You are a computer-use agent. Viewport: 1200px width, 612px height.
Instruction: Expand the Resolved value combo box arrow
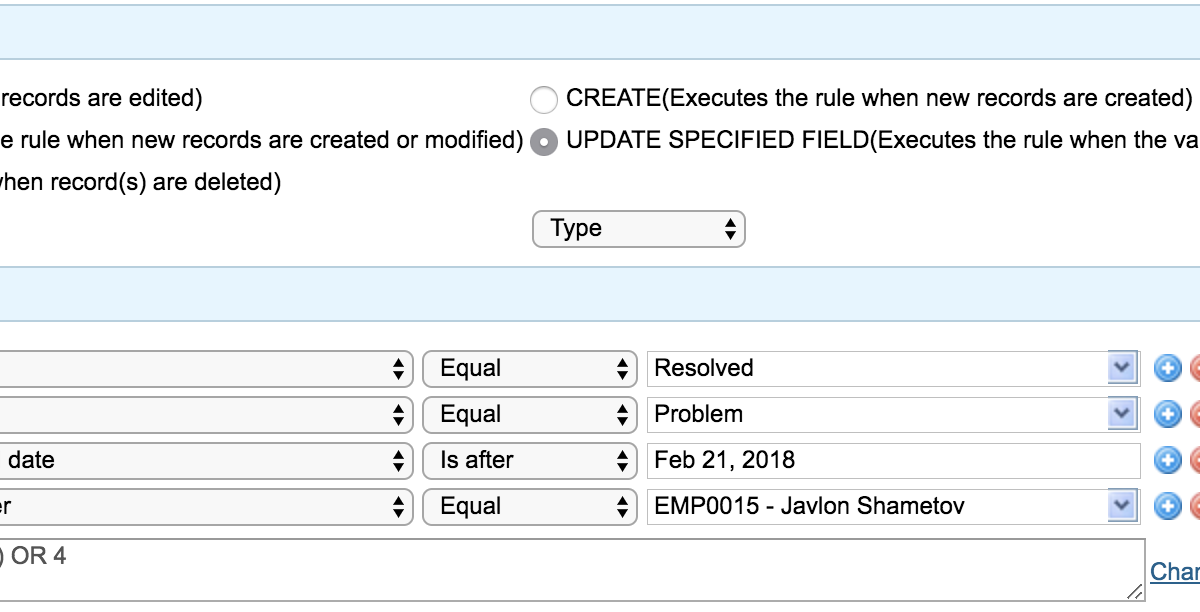point(1122,368)
